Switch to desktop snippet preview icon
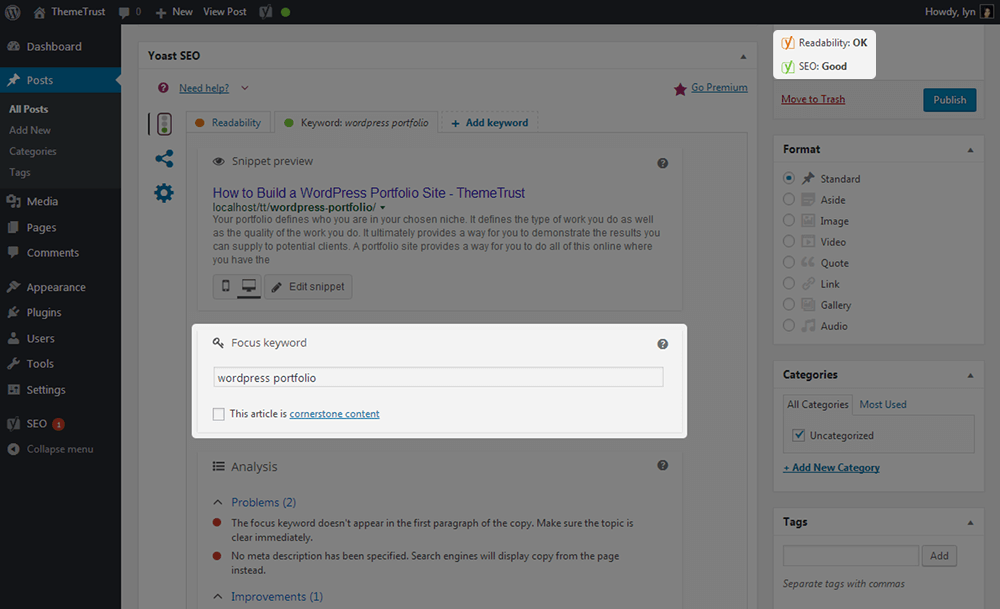1000x609 pixels. coord(249,287)
